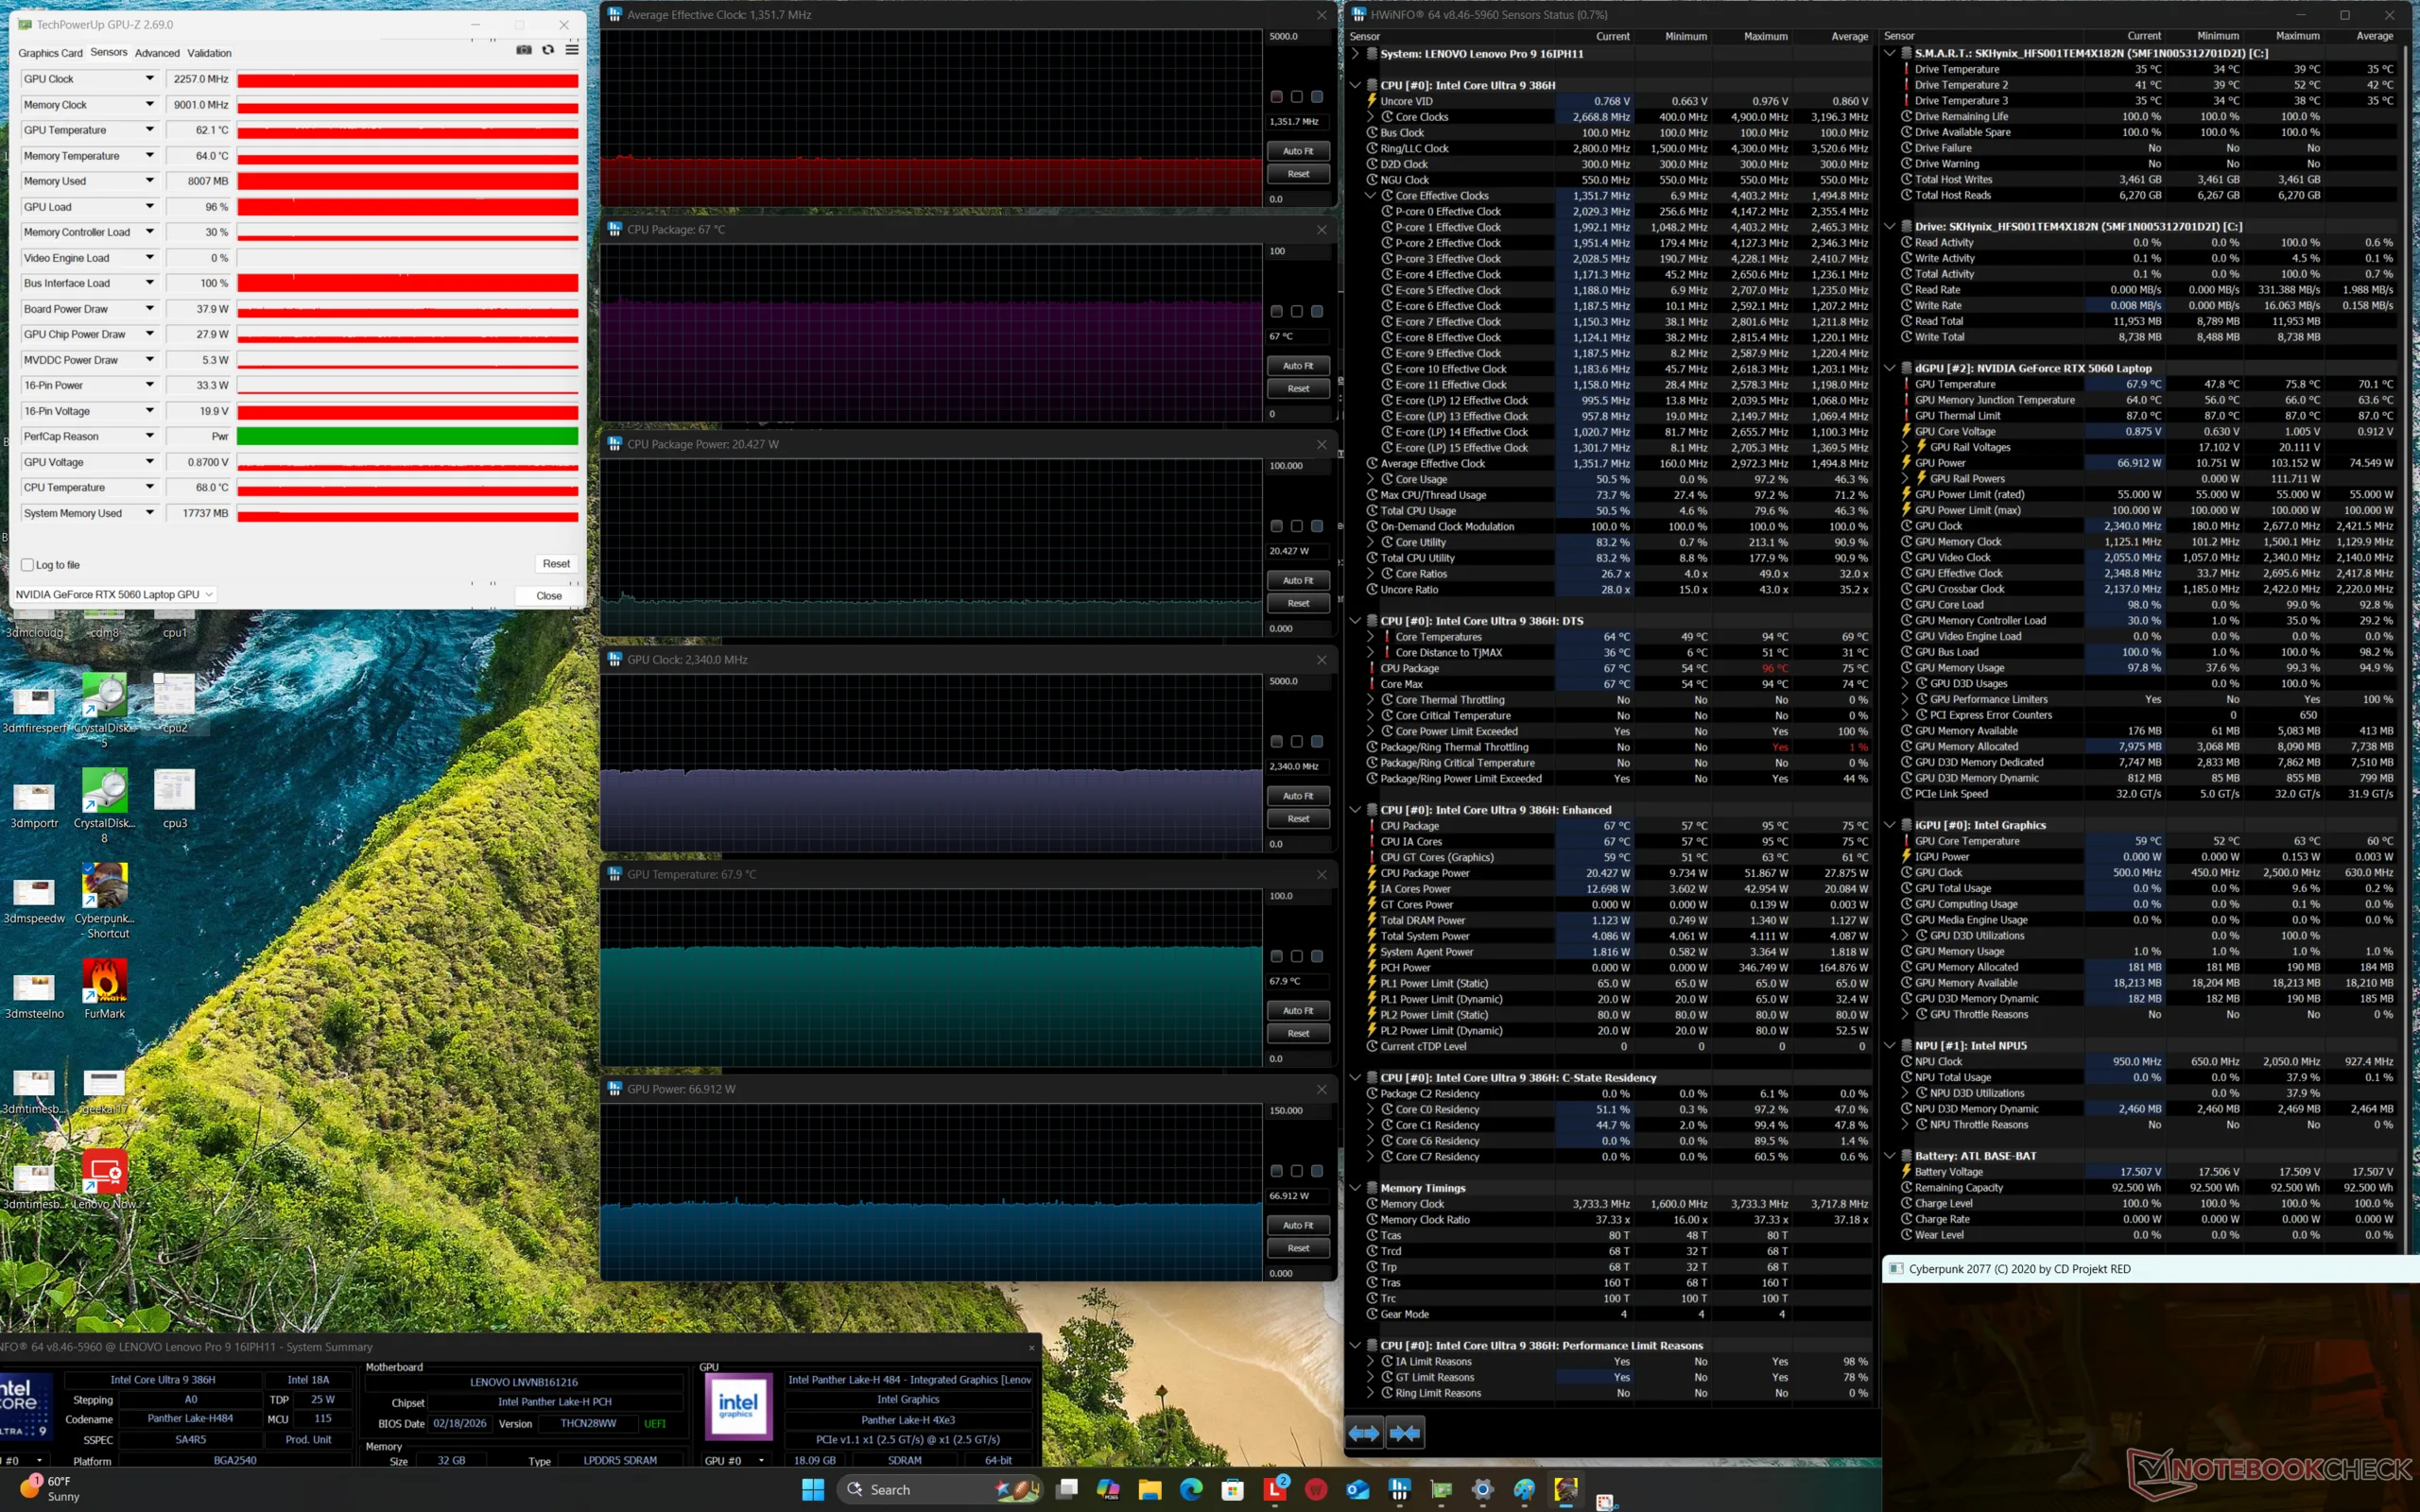Click HWiNFO collapse columns arrows button
Viewport: 2420px width, 1512px height.
click(1405, 1433)
